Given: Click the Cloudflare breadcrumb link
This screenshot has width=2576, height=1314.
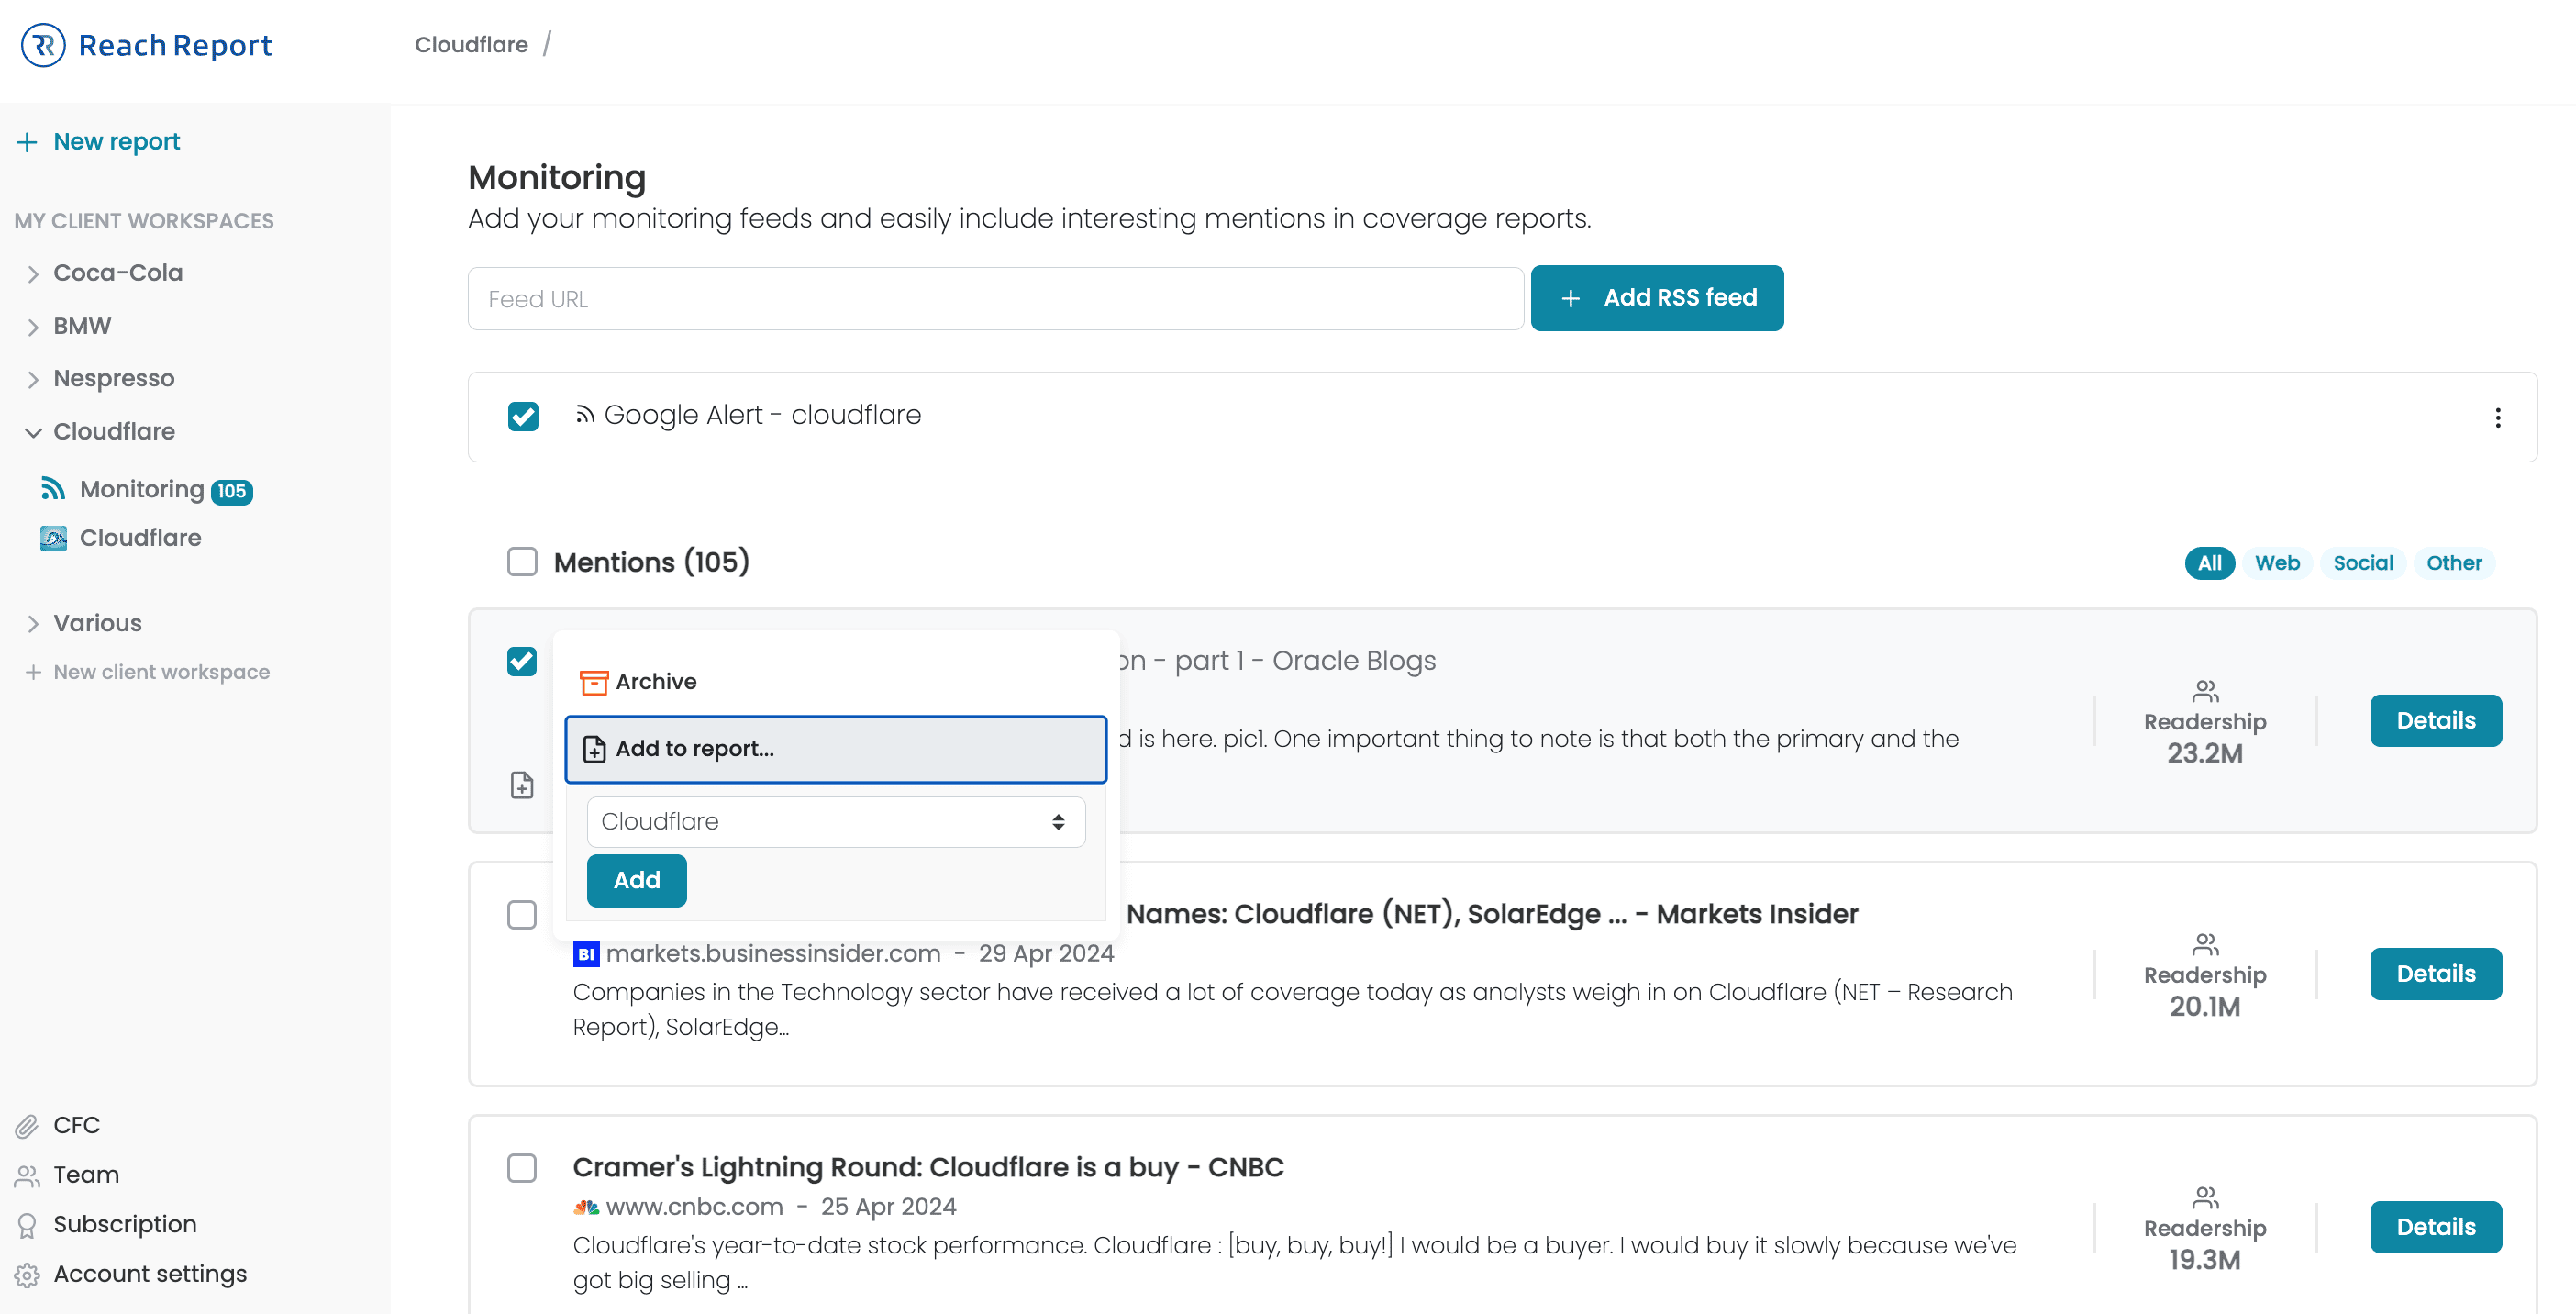Looking at the screenshot, I should click(x=471, y=45).
